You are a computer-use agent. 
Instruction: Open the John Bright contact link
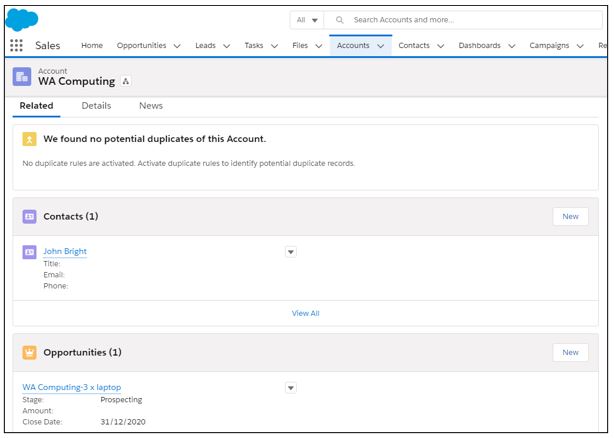[65, 251]
